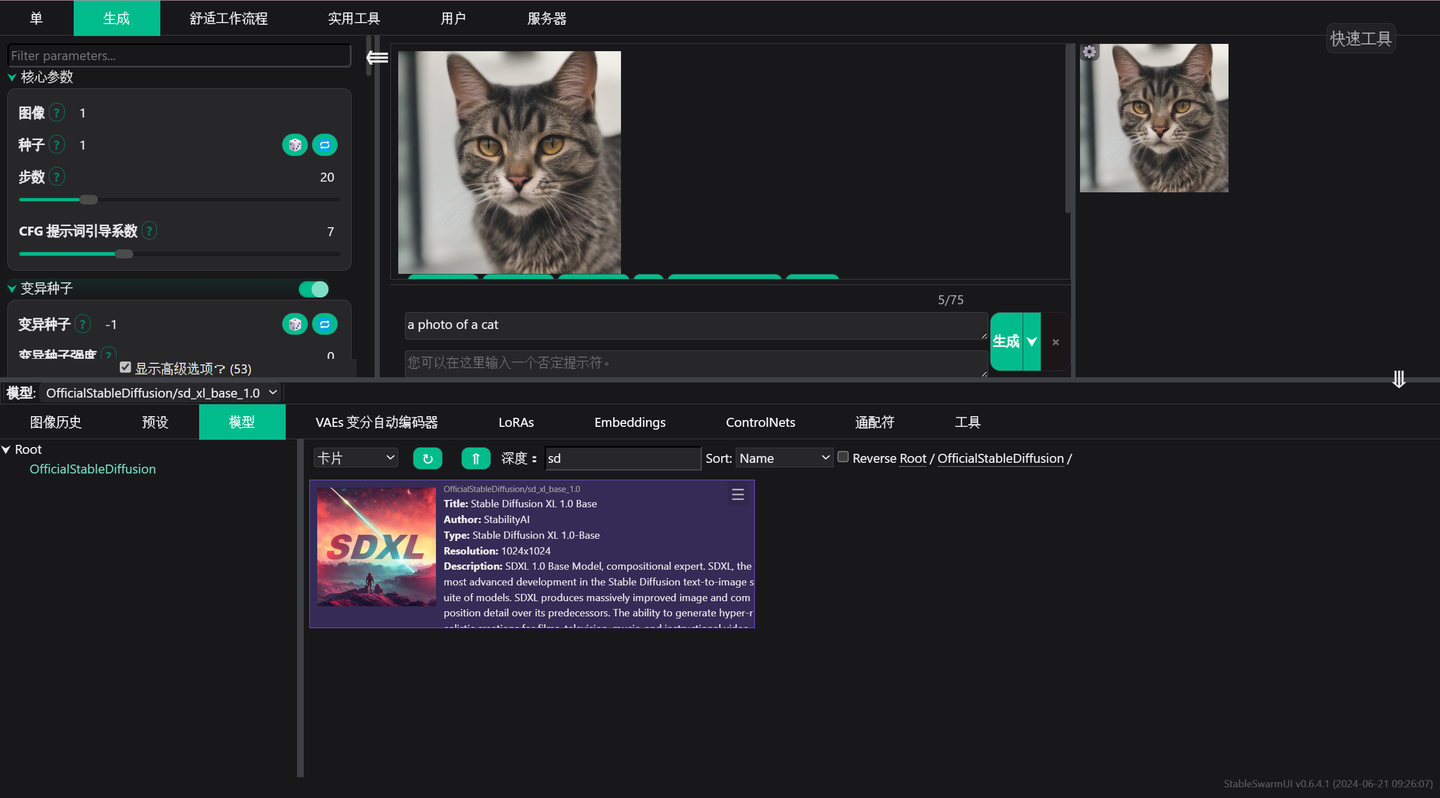The width and height of the screenshot is (1440, 798).
Task: Switch to the LoRAs tab
Action: (516, 422)
